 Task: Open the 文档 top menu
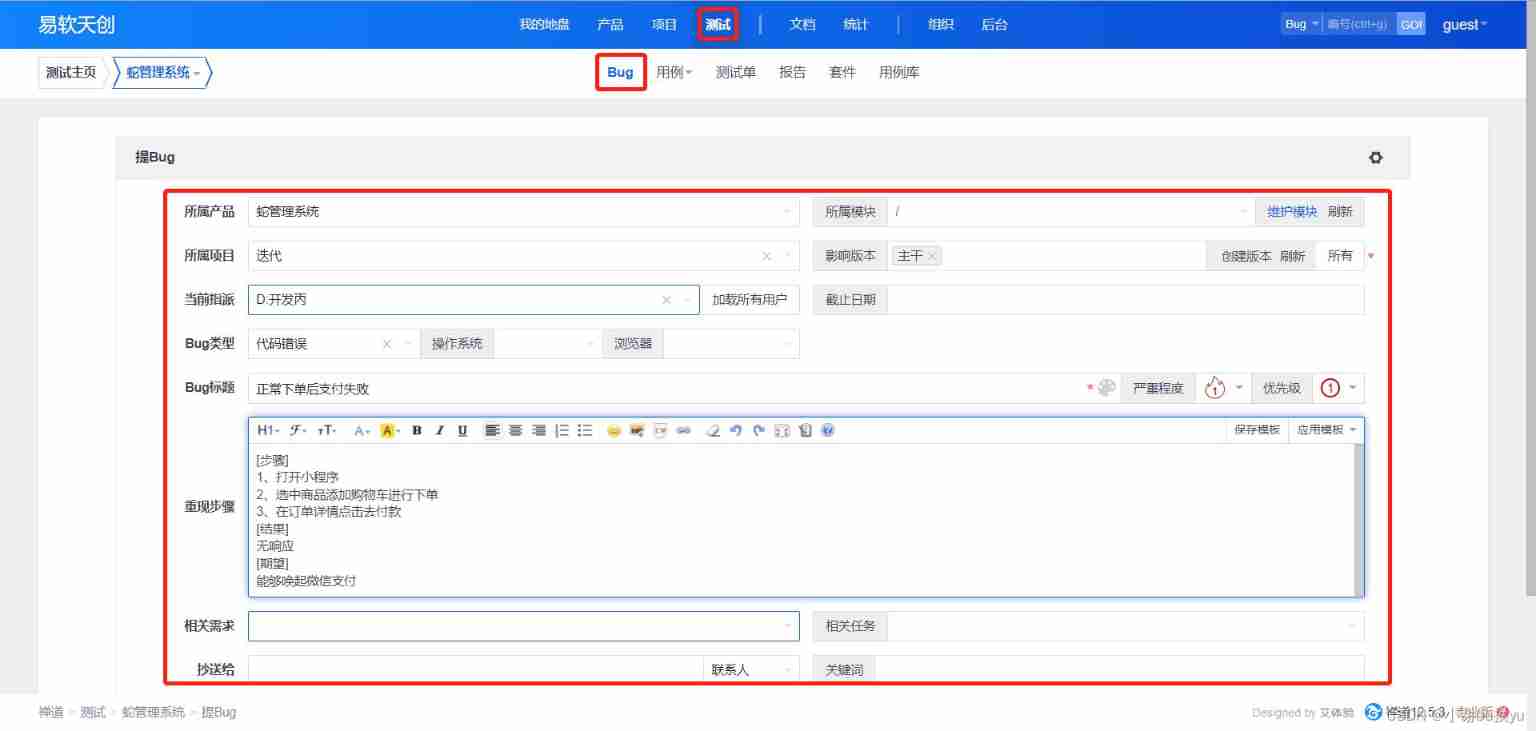click(802, 25)
